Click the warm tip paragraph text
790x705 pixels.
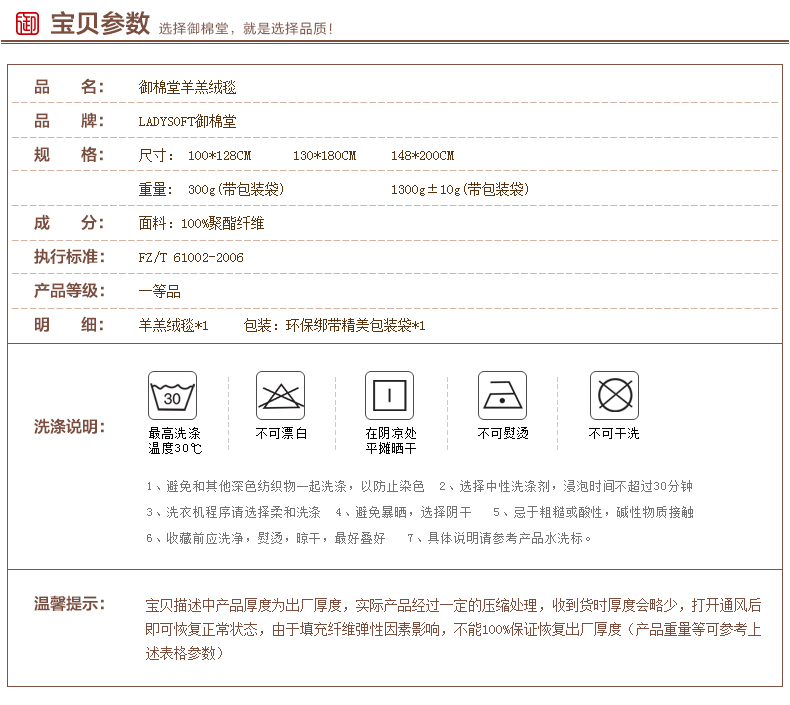click(453, 629)
